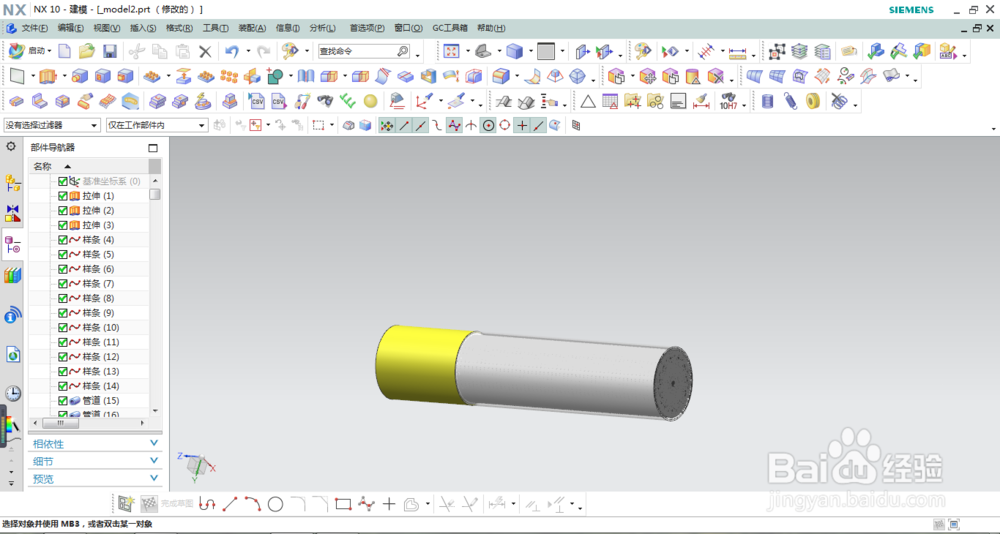Click the green check marks icon
Screen dimensions: 1000x534
[348, 101]
